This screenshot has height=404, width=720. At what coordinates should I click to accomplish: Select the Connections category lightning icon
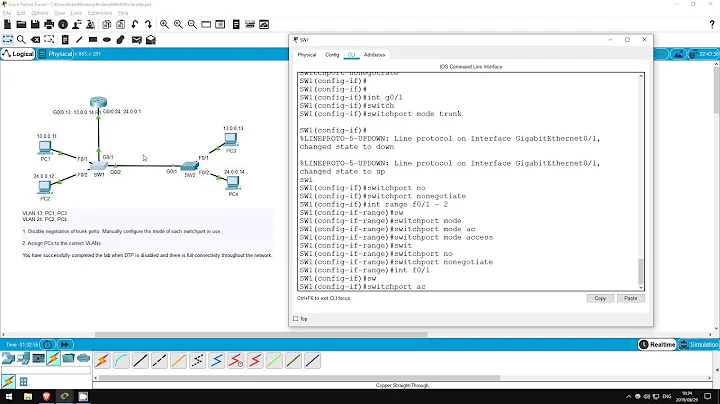point(53,358)
